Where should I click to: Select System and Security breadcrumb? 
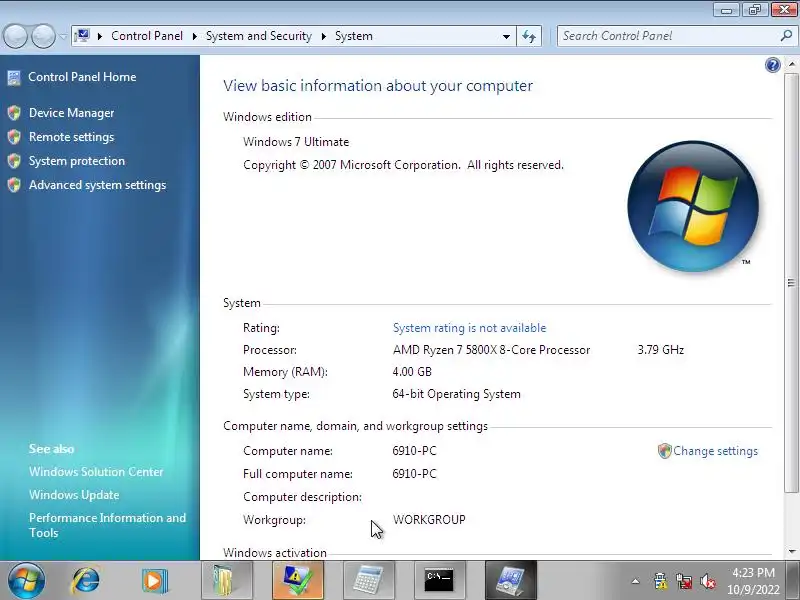259,36
